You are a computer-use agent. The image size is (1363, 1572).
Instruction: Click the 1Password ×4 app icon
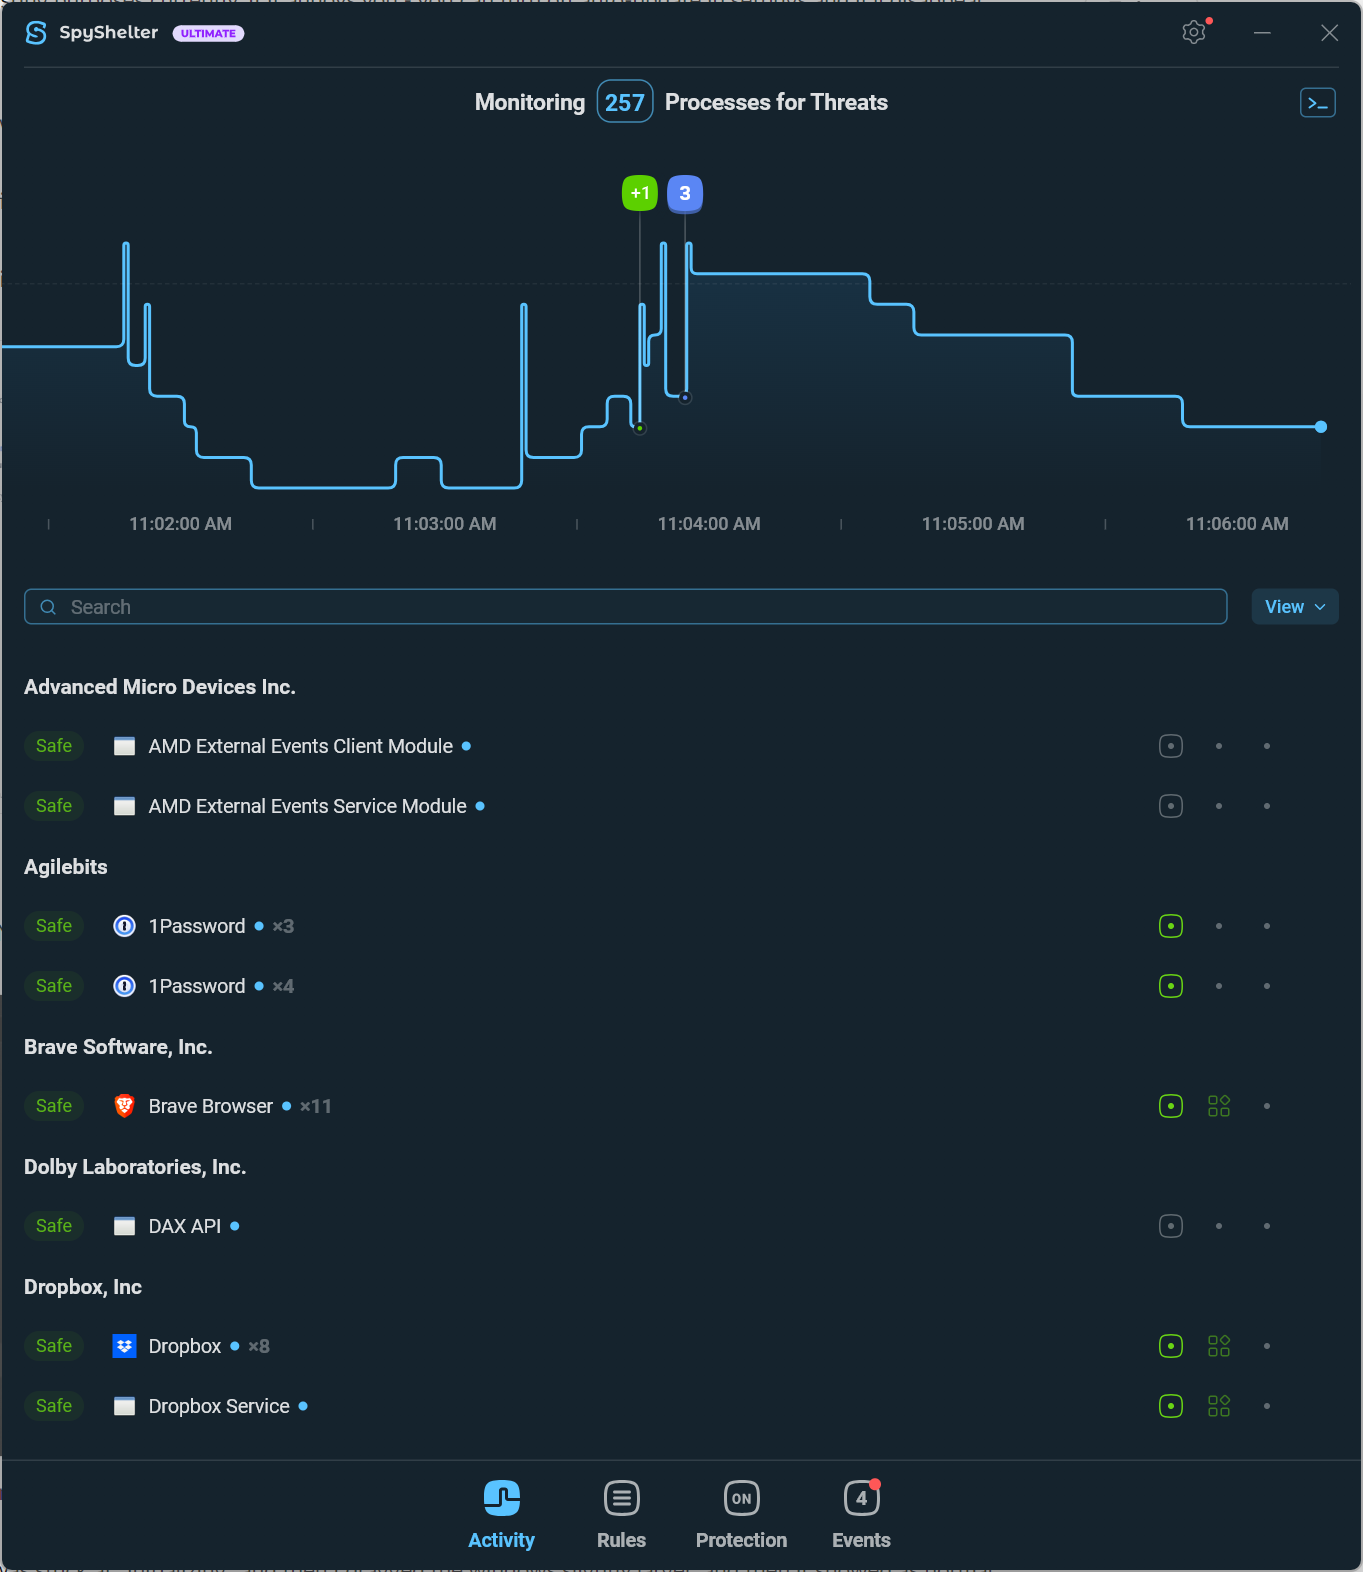(x=124, y=986)
